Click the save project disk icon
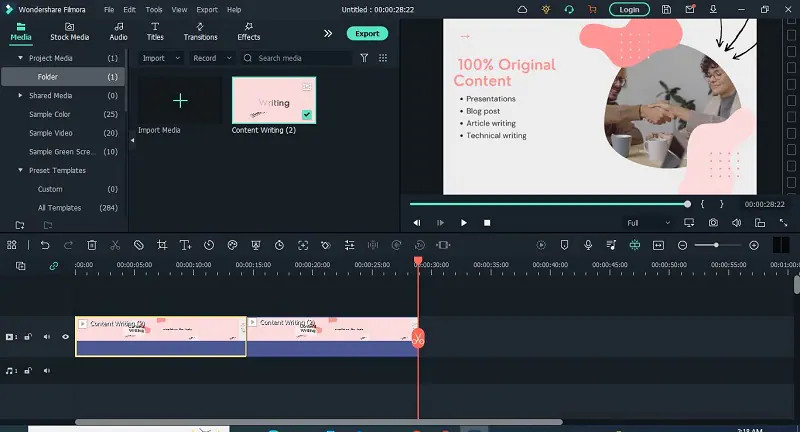Viewport: 800px width, 432px height. click(x=666, y=9)
